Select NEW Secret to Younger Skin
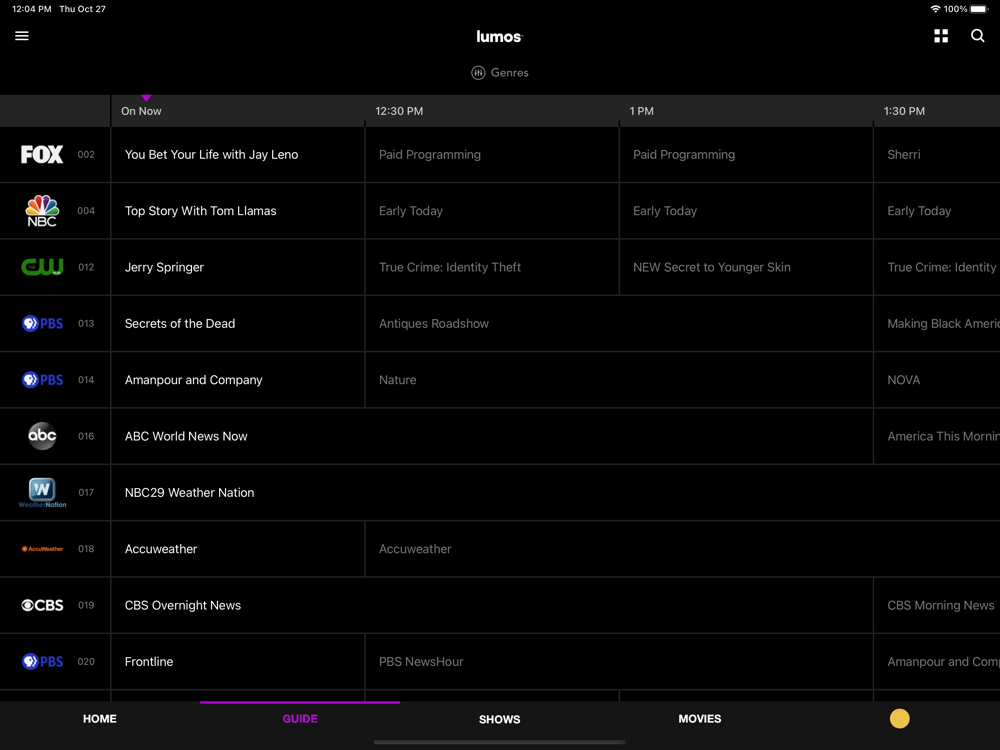1000x750 pixels. pyautogui.click(x=746, y=267)
